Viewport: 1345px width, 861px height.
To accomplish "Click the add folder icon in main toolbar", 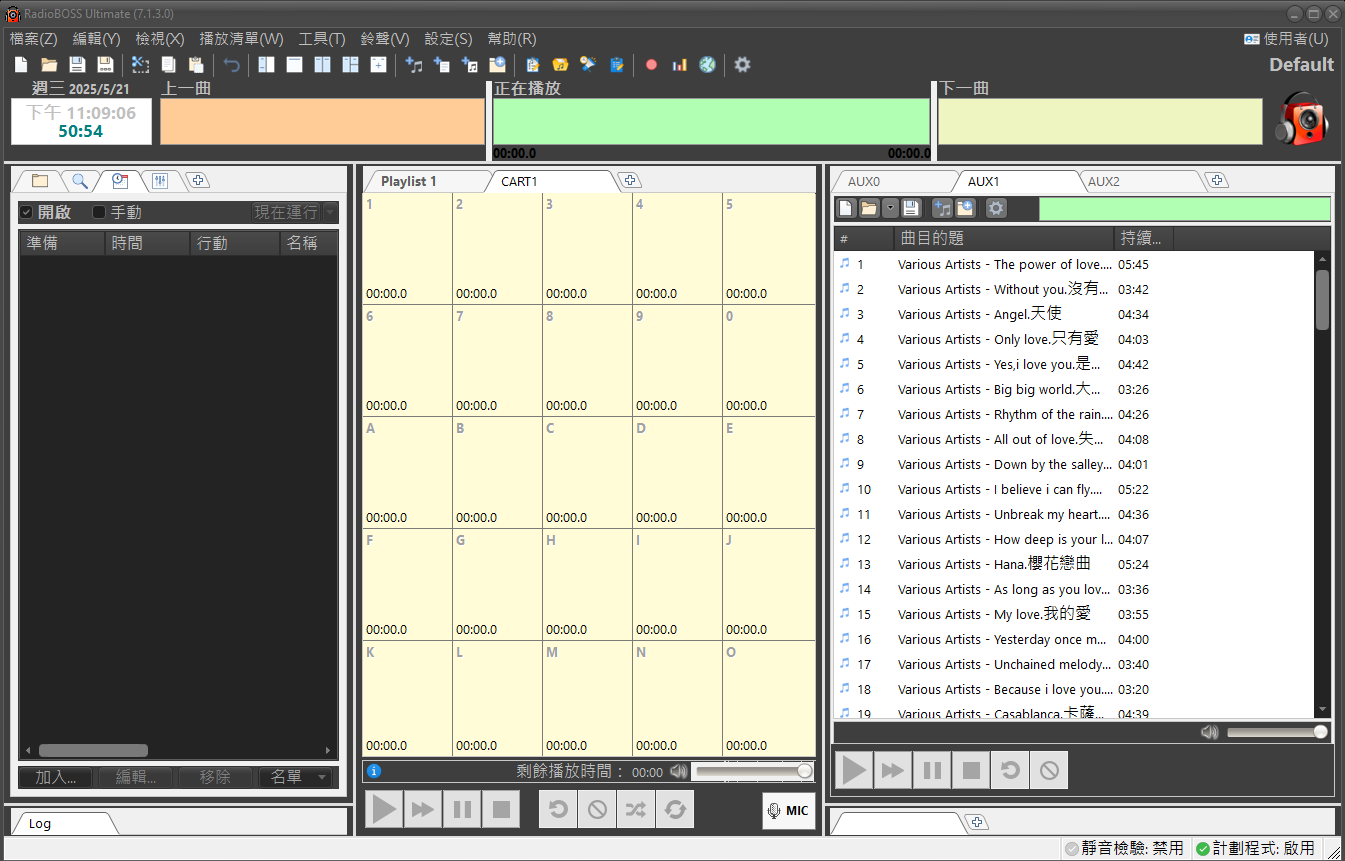I will [x=498, y=65].
